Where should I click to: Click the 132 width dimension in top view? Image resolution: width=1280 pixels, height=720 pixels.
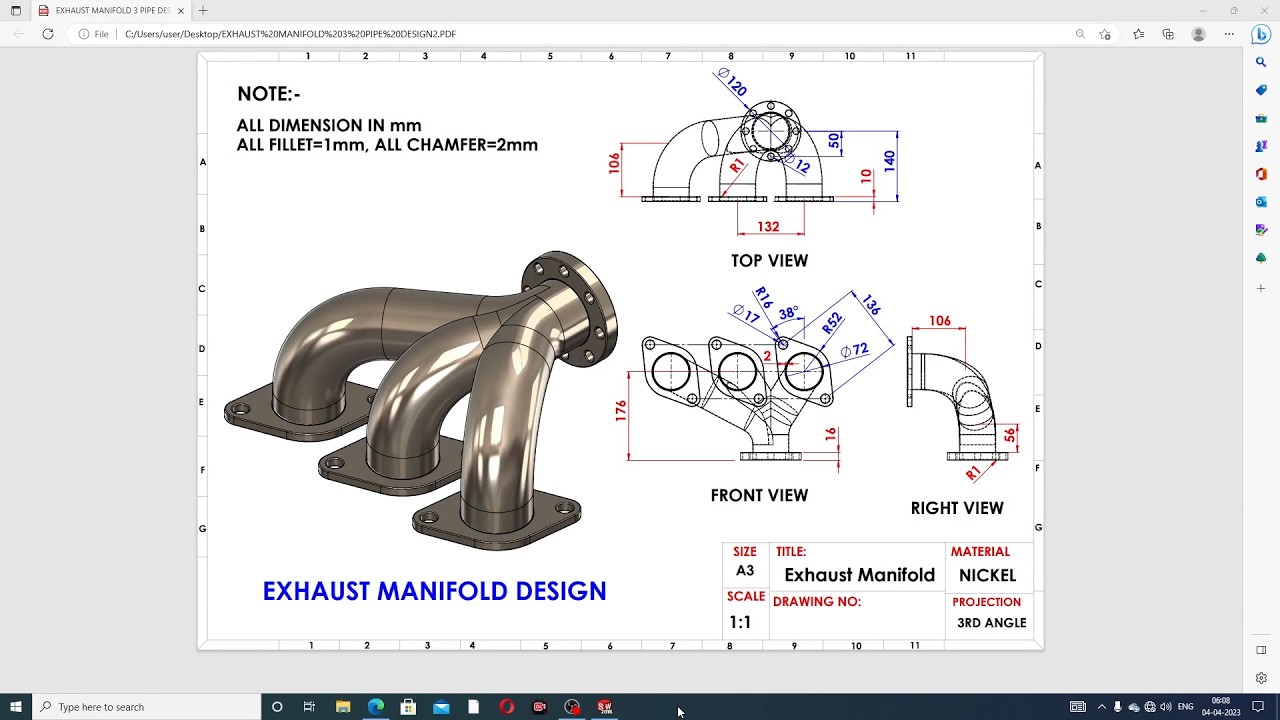pos(768,227)
